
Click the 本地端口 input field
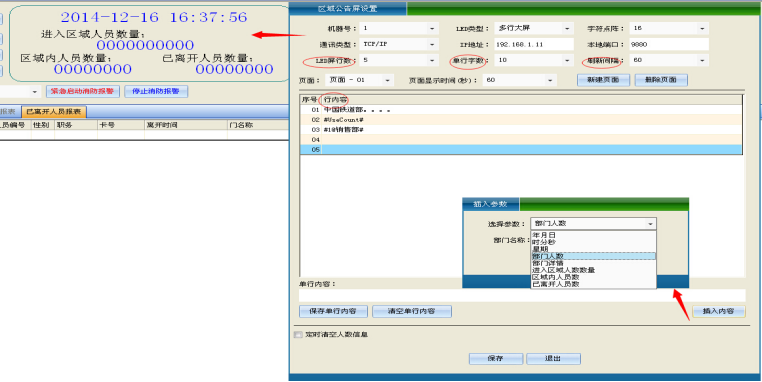[669, 44]
